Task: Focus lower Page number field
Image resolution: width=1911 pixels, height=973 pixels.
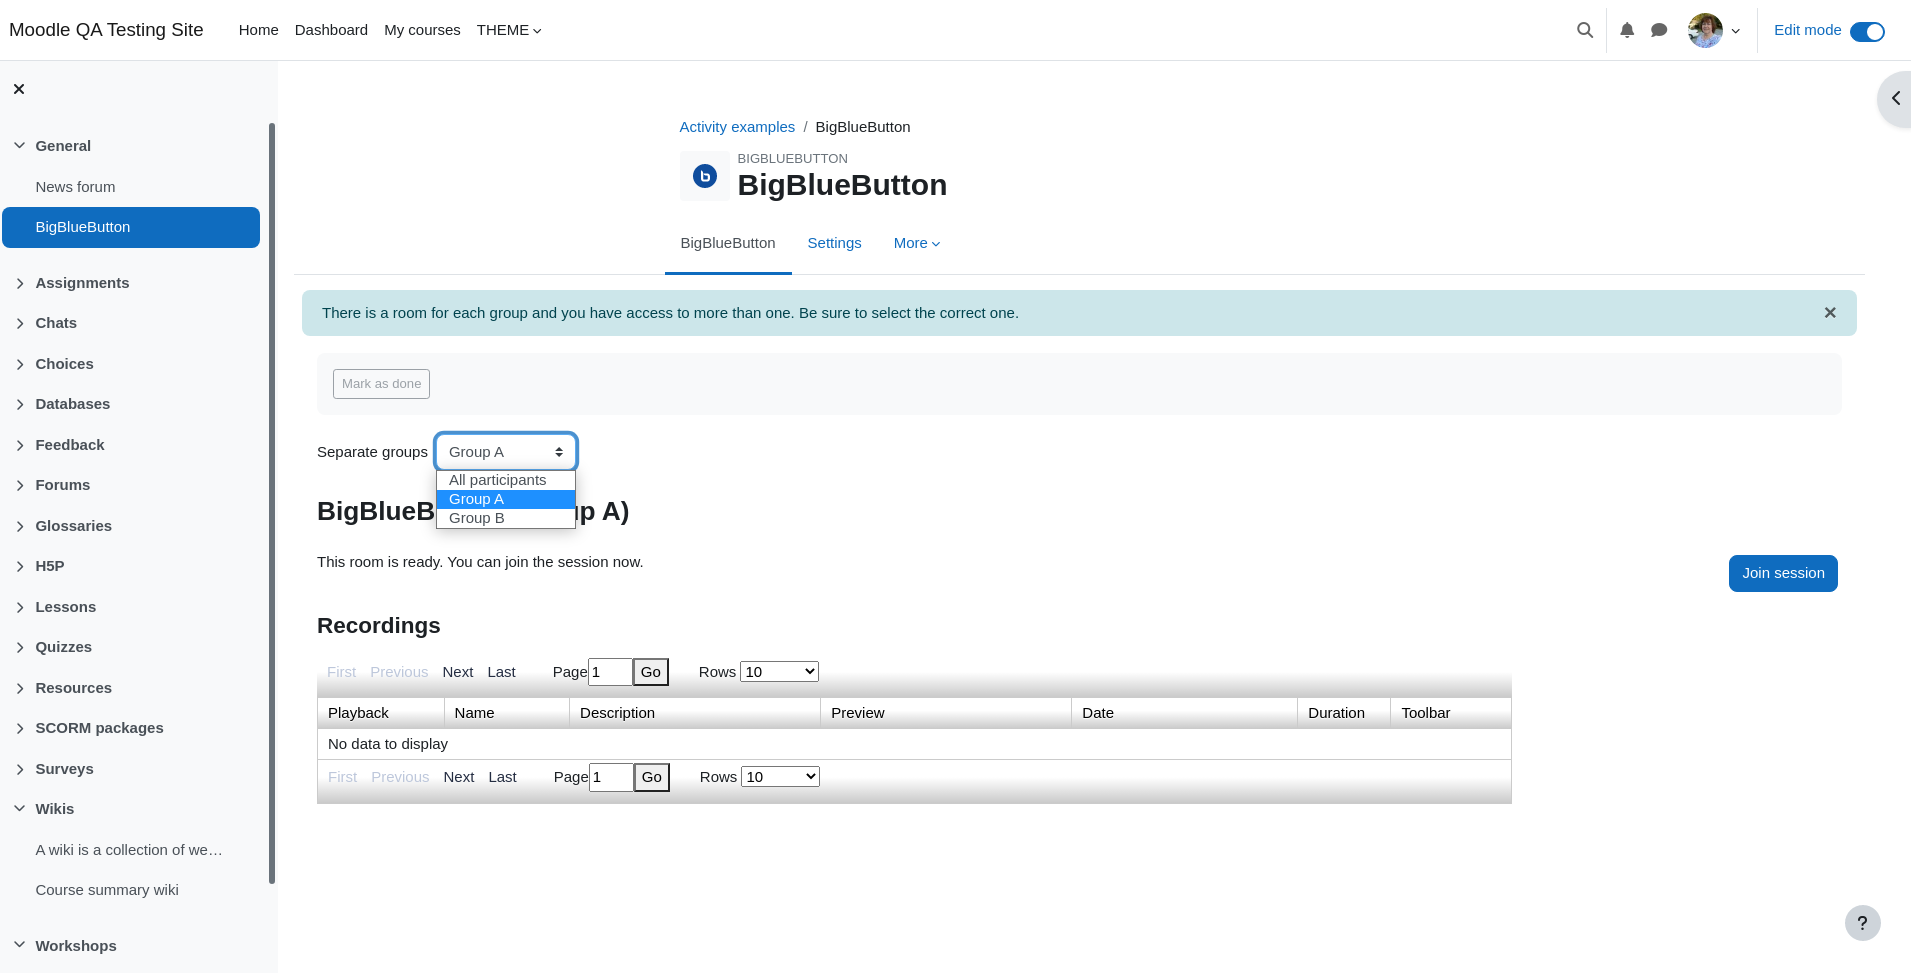Action: (x=611, y=777)
